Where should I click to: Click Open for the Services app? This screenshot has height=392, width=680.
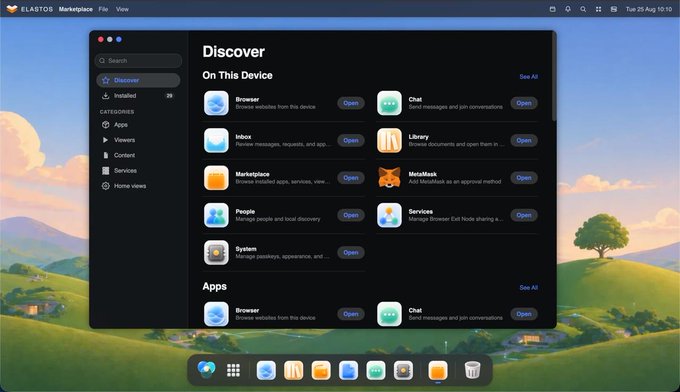pos(524,215)
